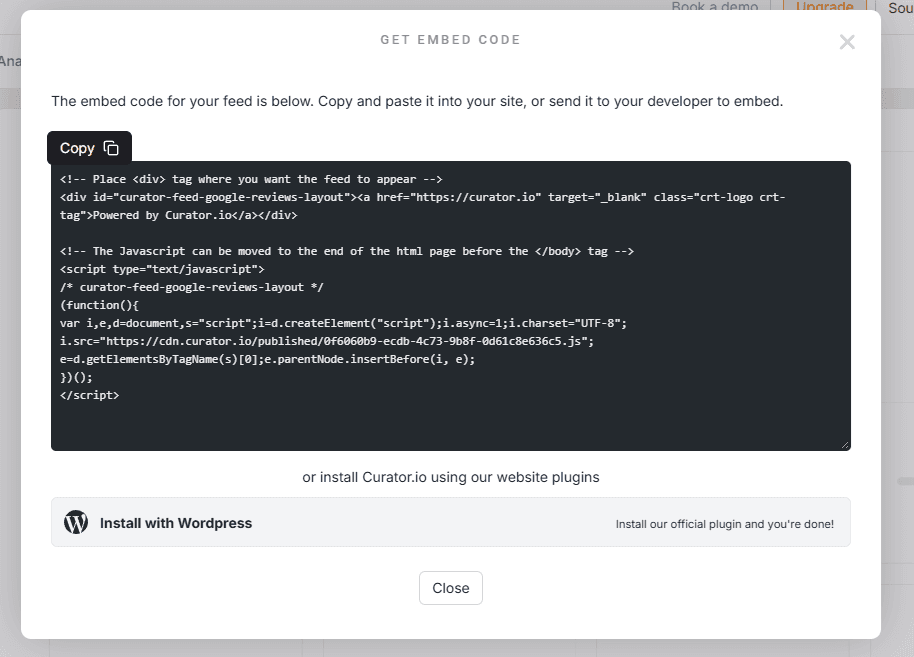
Task: Click the Close button at the bottom
Action: point(451,588)
